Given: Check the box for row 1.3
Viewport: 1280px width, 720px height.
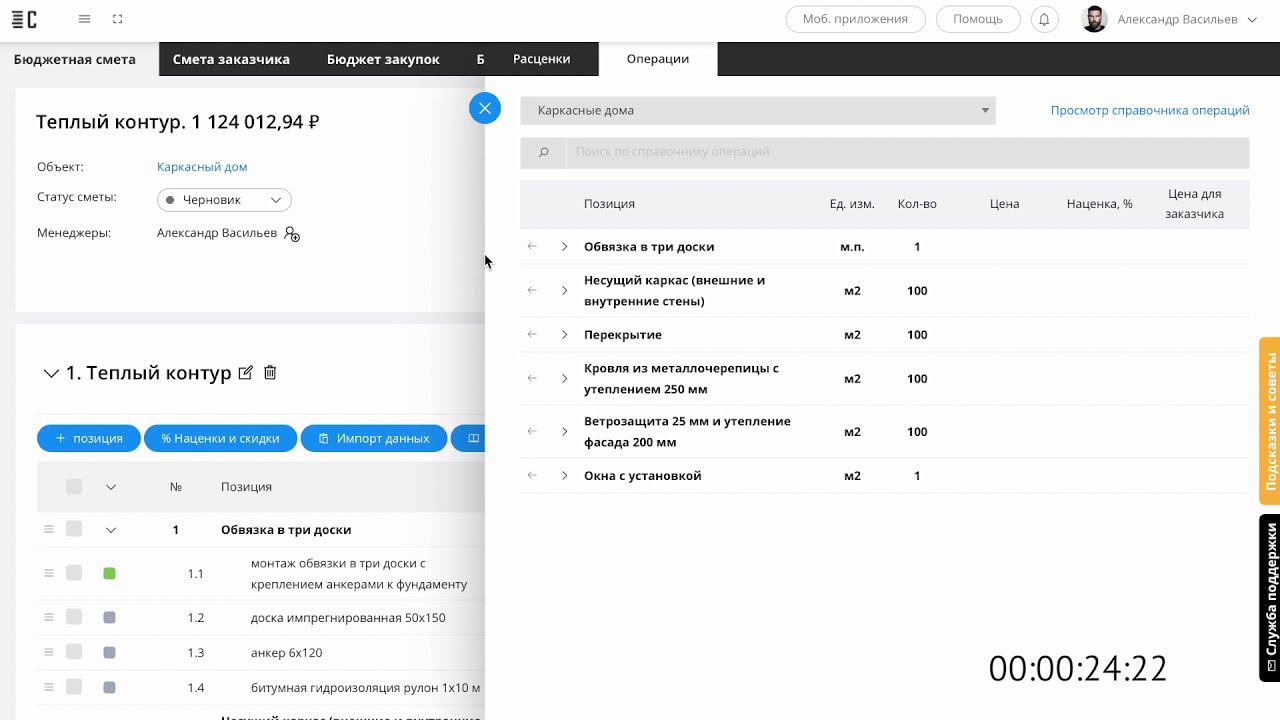Looking at the screenshot, I should click(x=74, y=652).
